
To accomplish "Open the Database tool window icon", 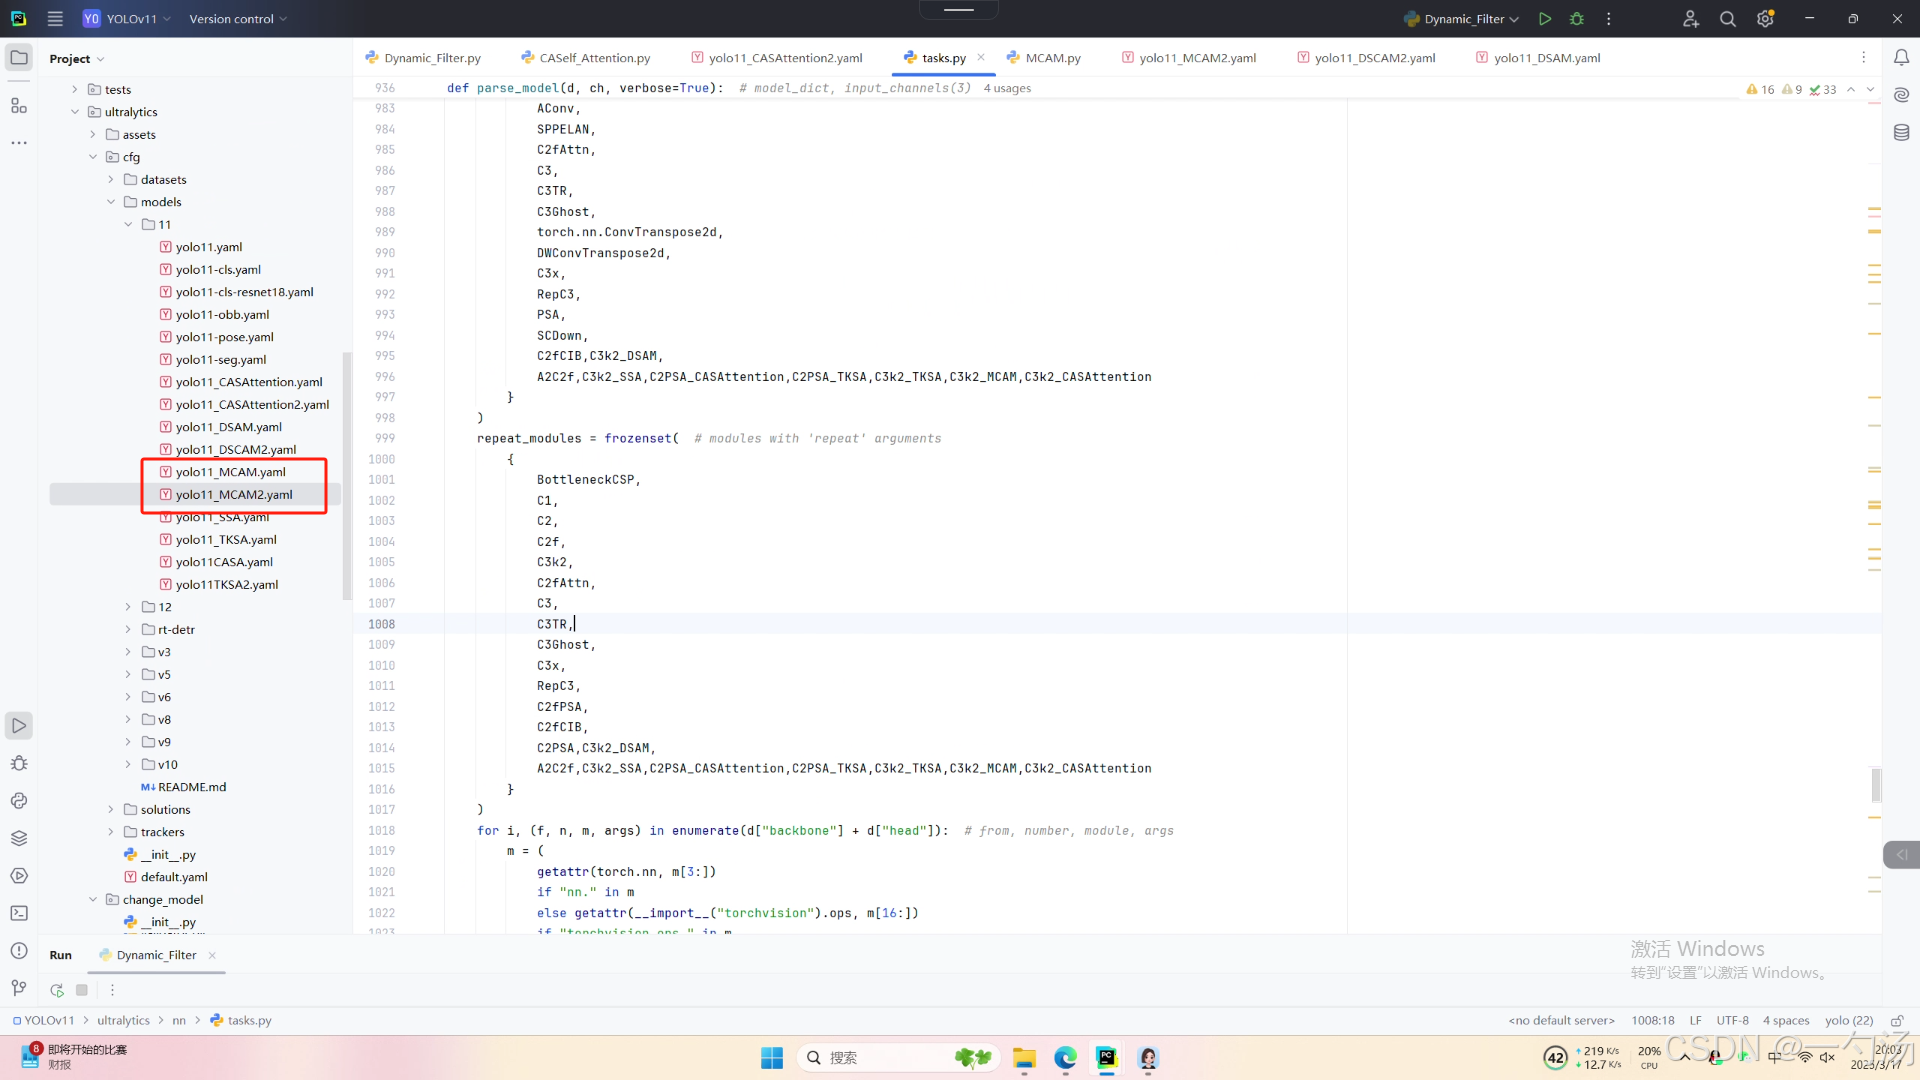I will tap(1901, 132).
